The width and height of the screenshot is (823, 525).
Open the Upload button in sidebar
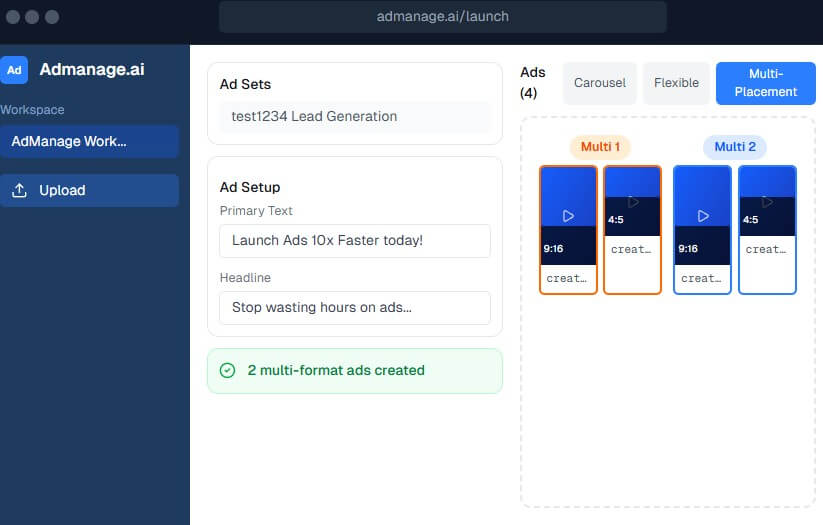pos(89,190)
